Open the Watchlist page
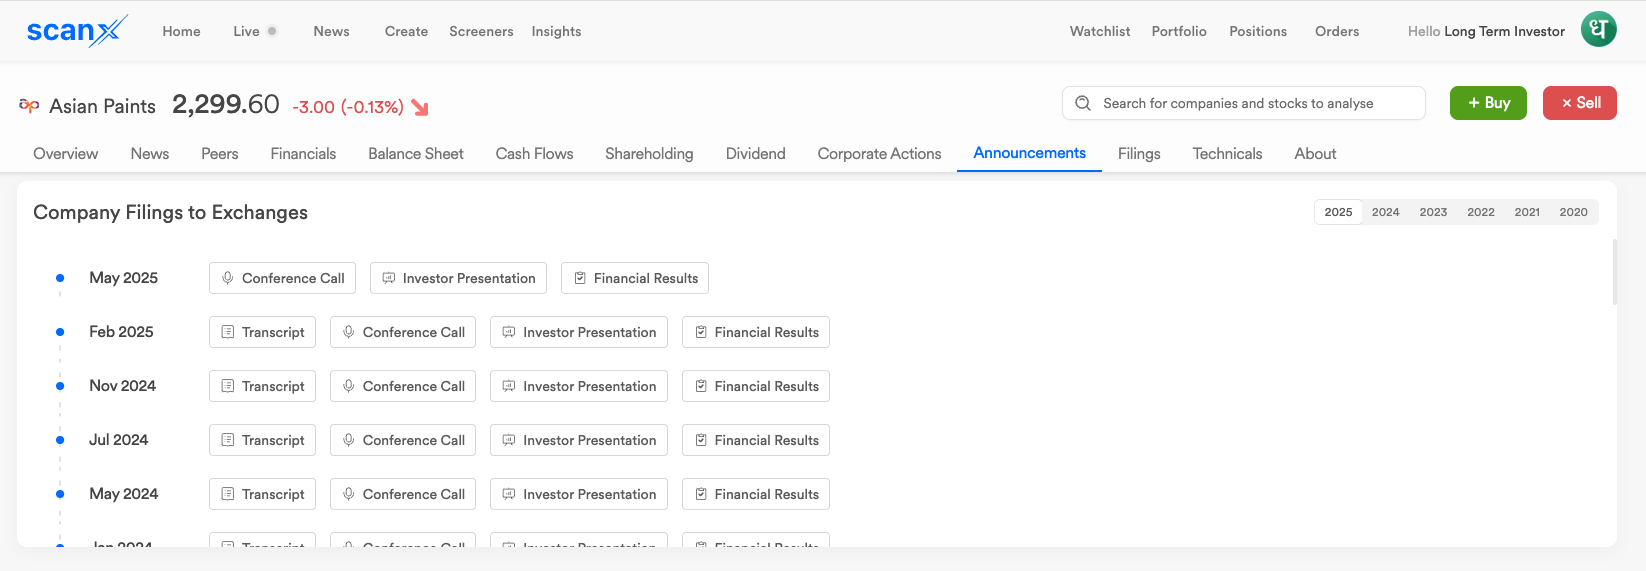Image resolution: width=1646 pixels, height=571 pixels. [1100, 31]
